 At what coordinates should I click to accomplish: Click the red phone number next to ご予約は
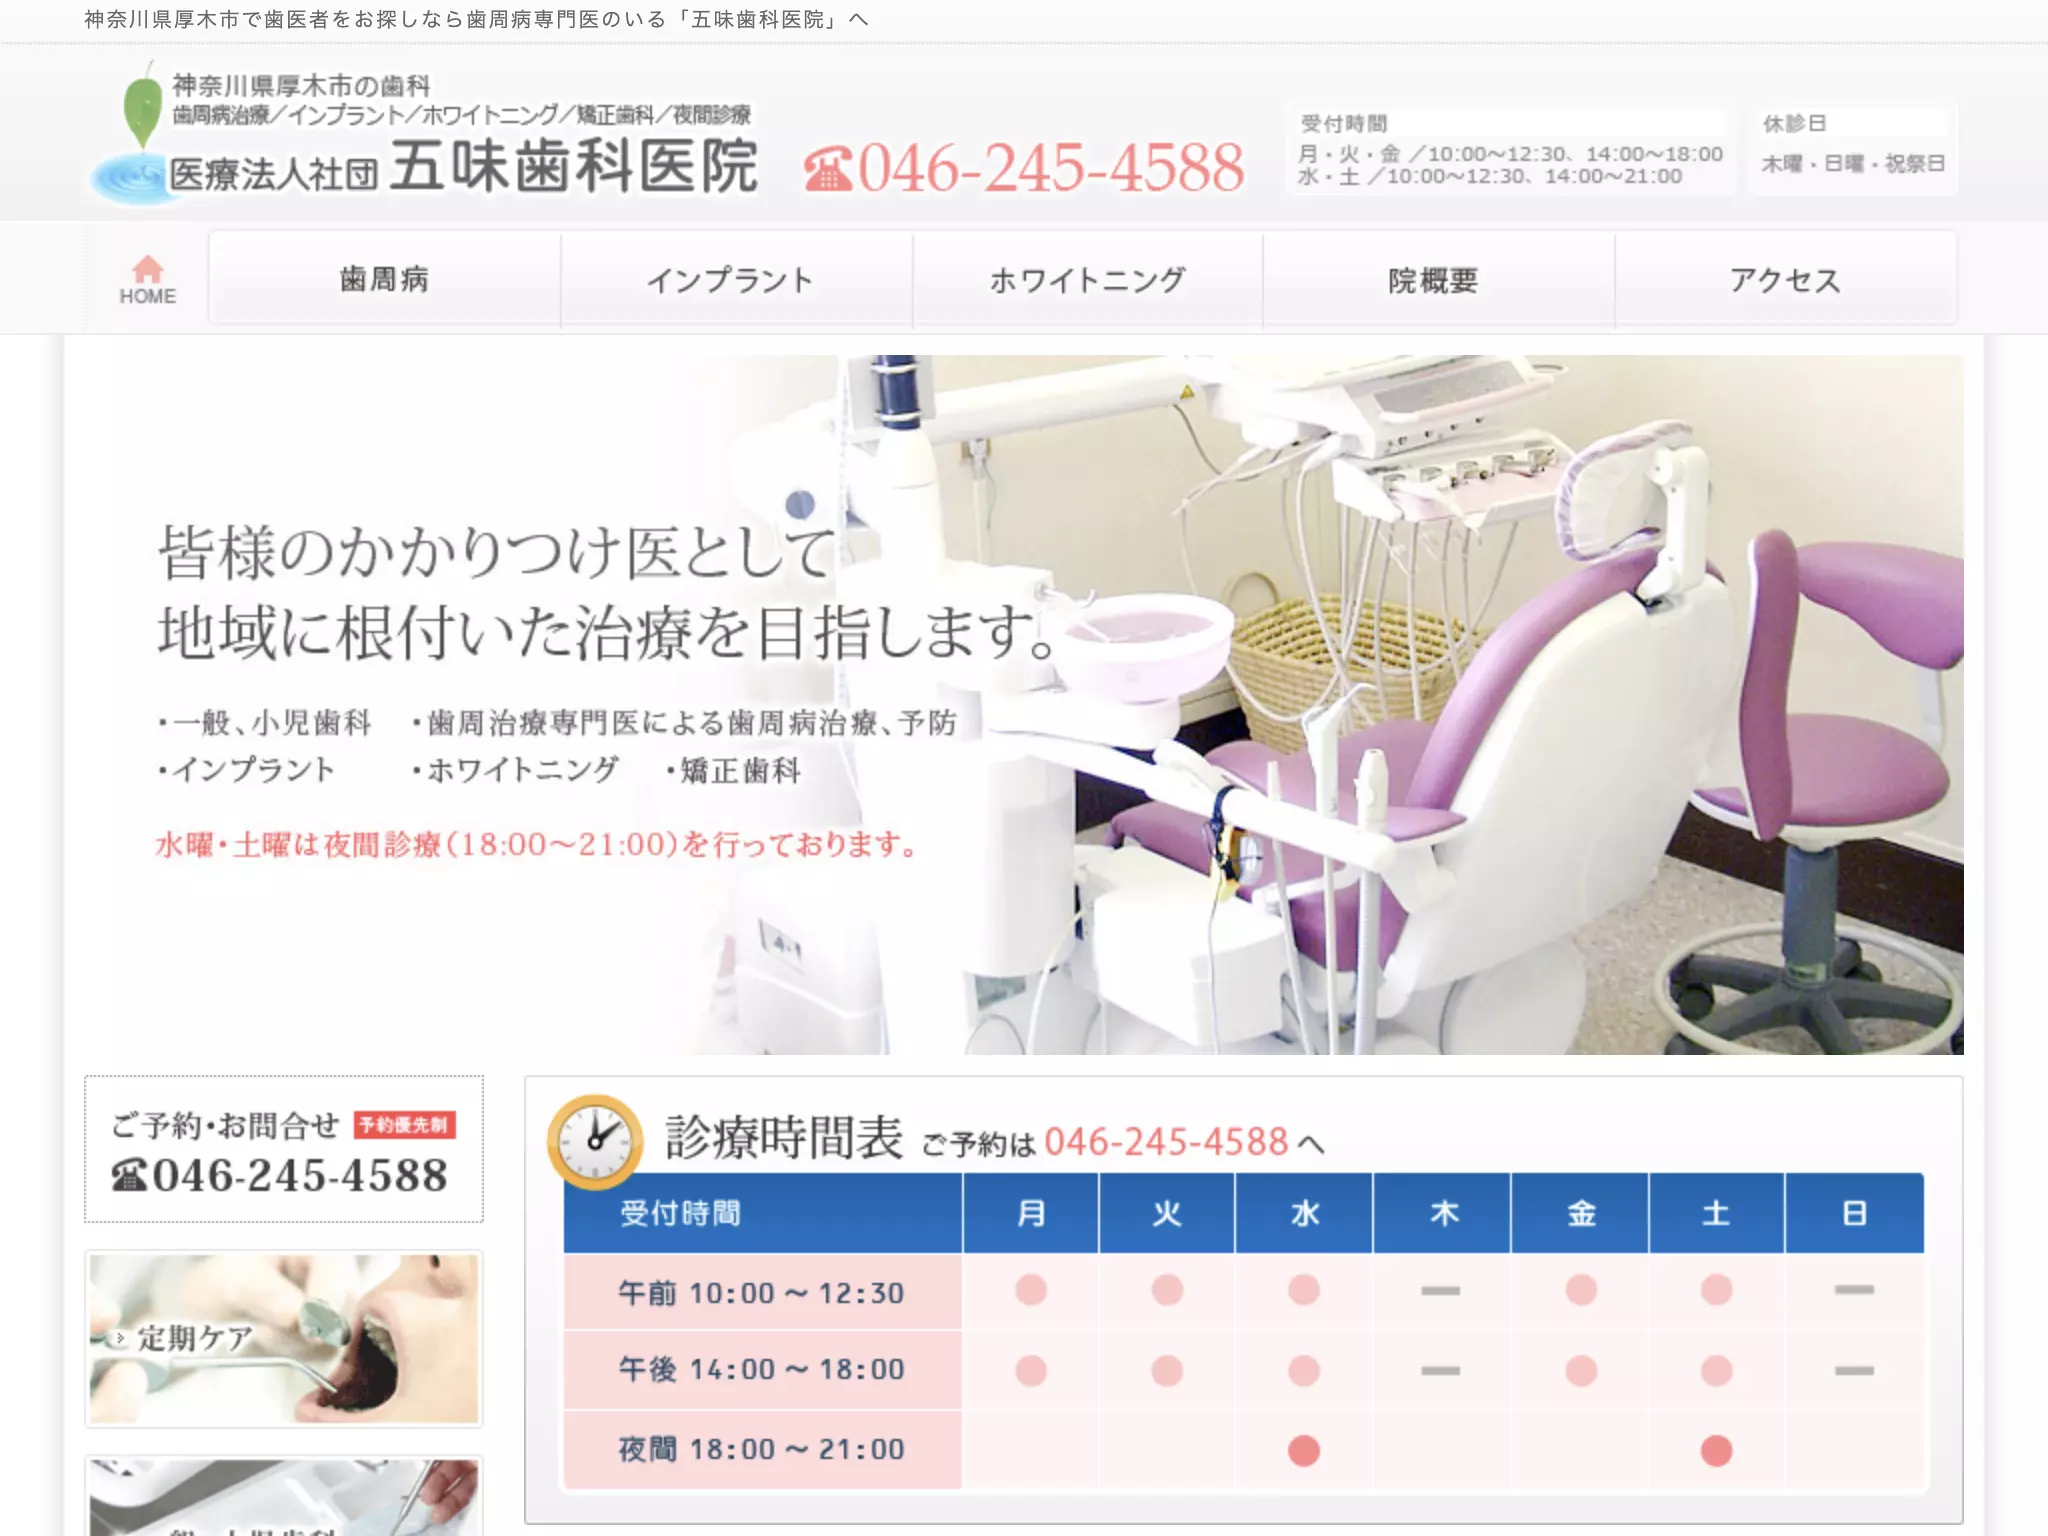tap(1166, 1141)
